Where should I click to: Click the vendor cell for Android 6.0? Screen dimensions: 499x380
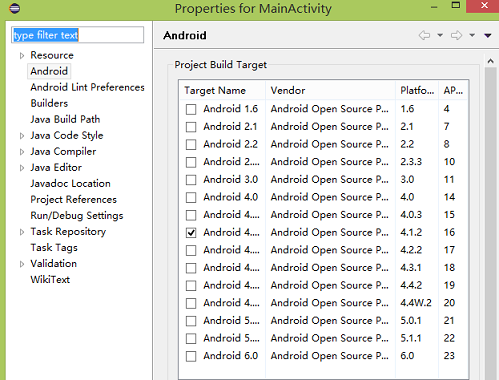point(329,356)
